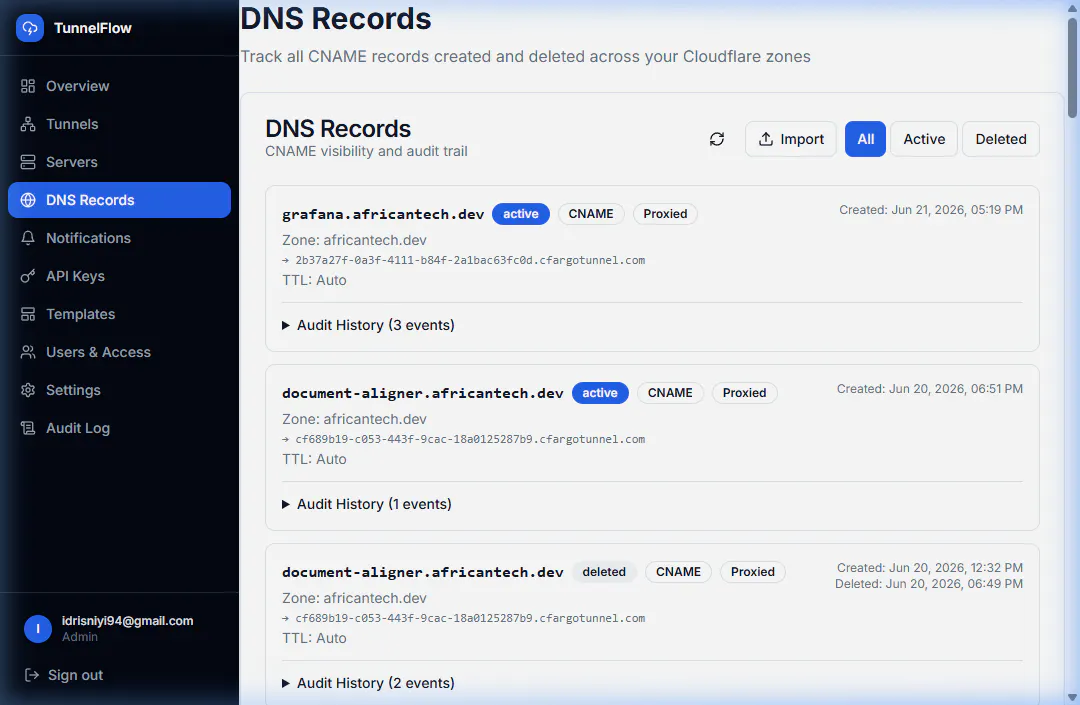The image size is (1080, 705).
Task: Show all DNS records with All filter
Action: (865, 139)
